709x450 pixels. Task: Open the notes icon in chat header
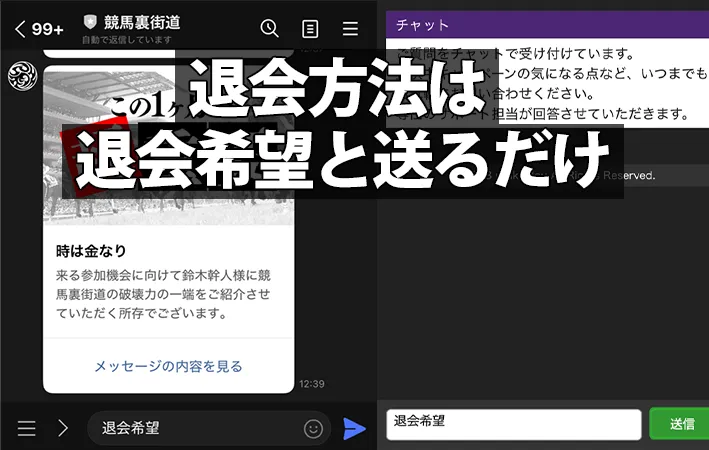coord(310,29)
